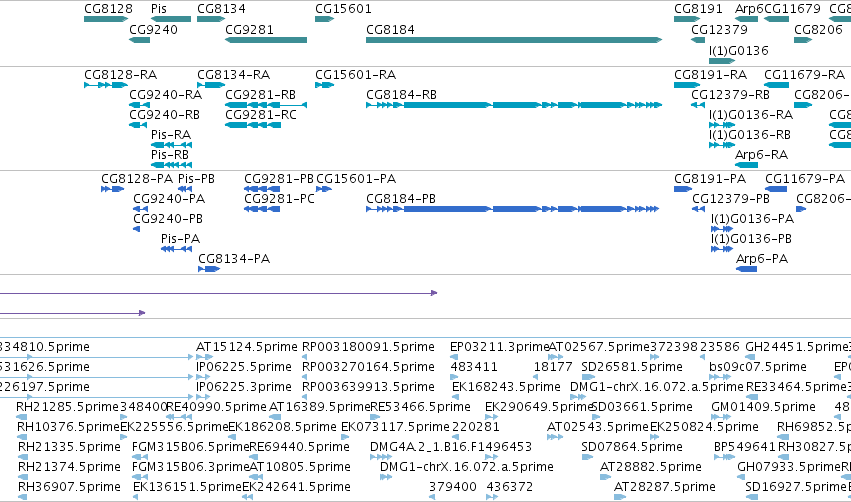
Task: Select the l(1)G0136-RB transcript label
Action: pos(750,135)
